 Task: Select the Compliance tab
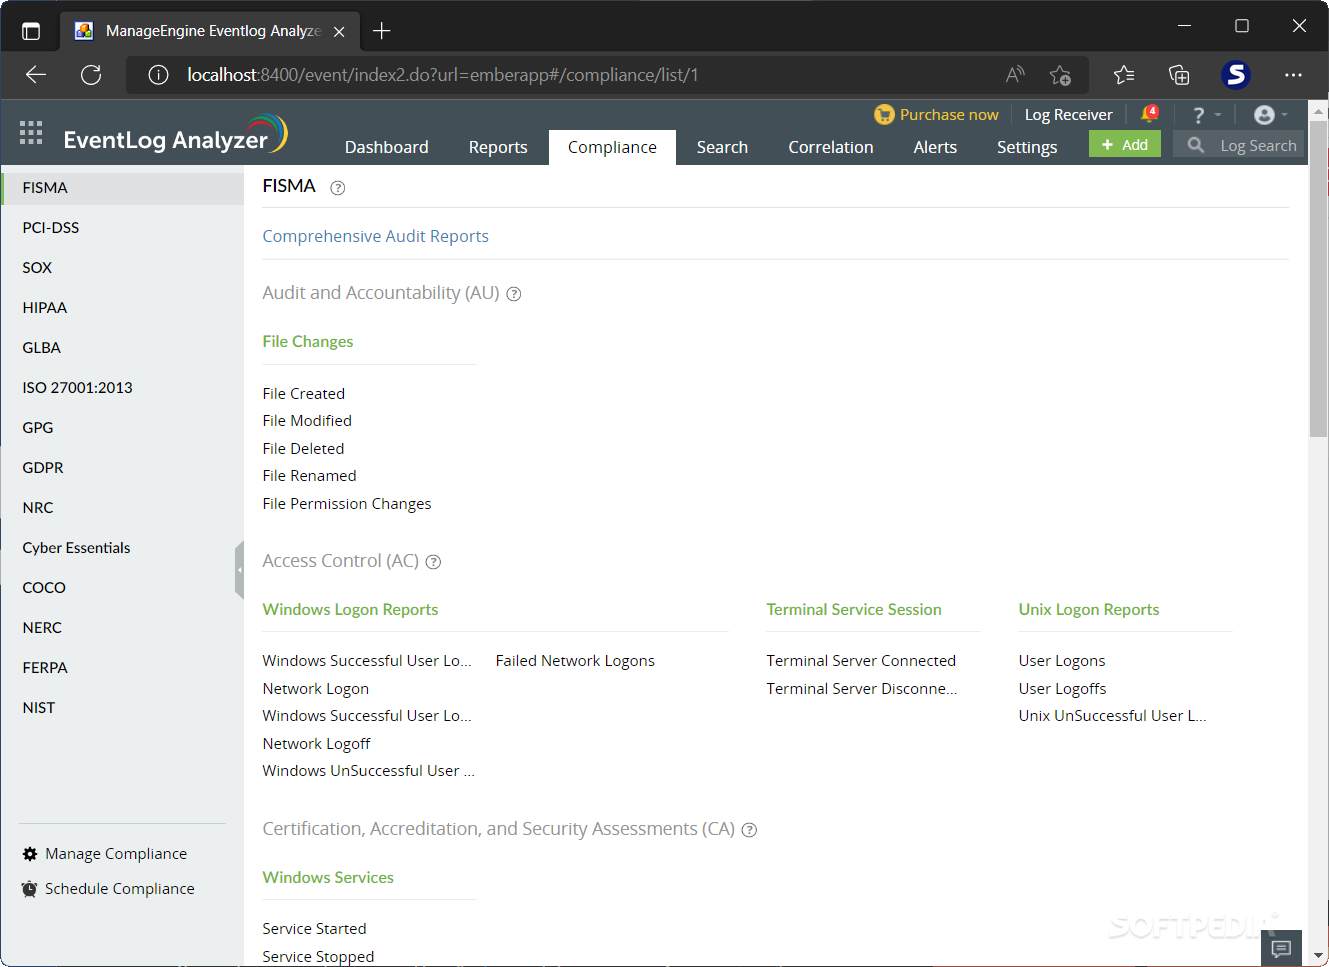(612, 147)
